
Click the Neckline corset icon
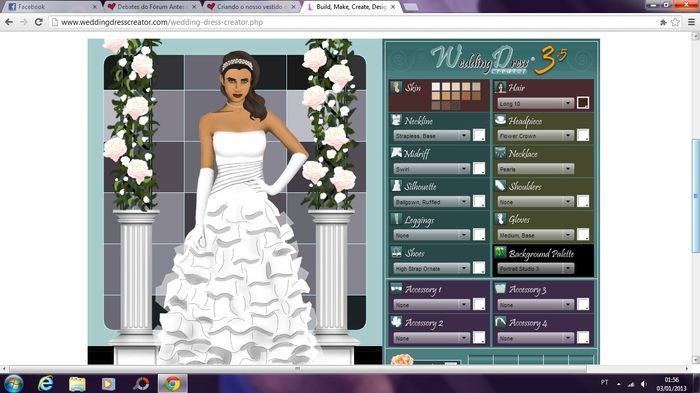click(396, 120)
